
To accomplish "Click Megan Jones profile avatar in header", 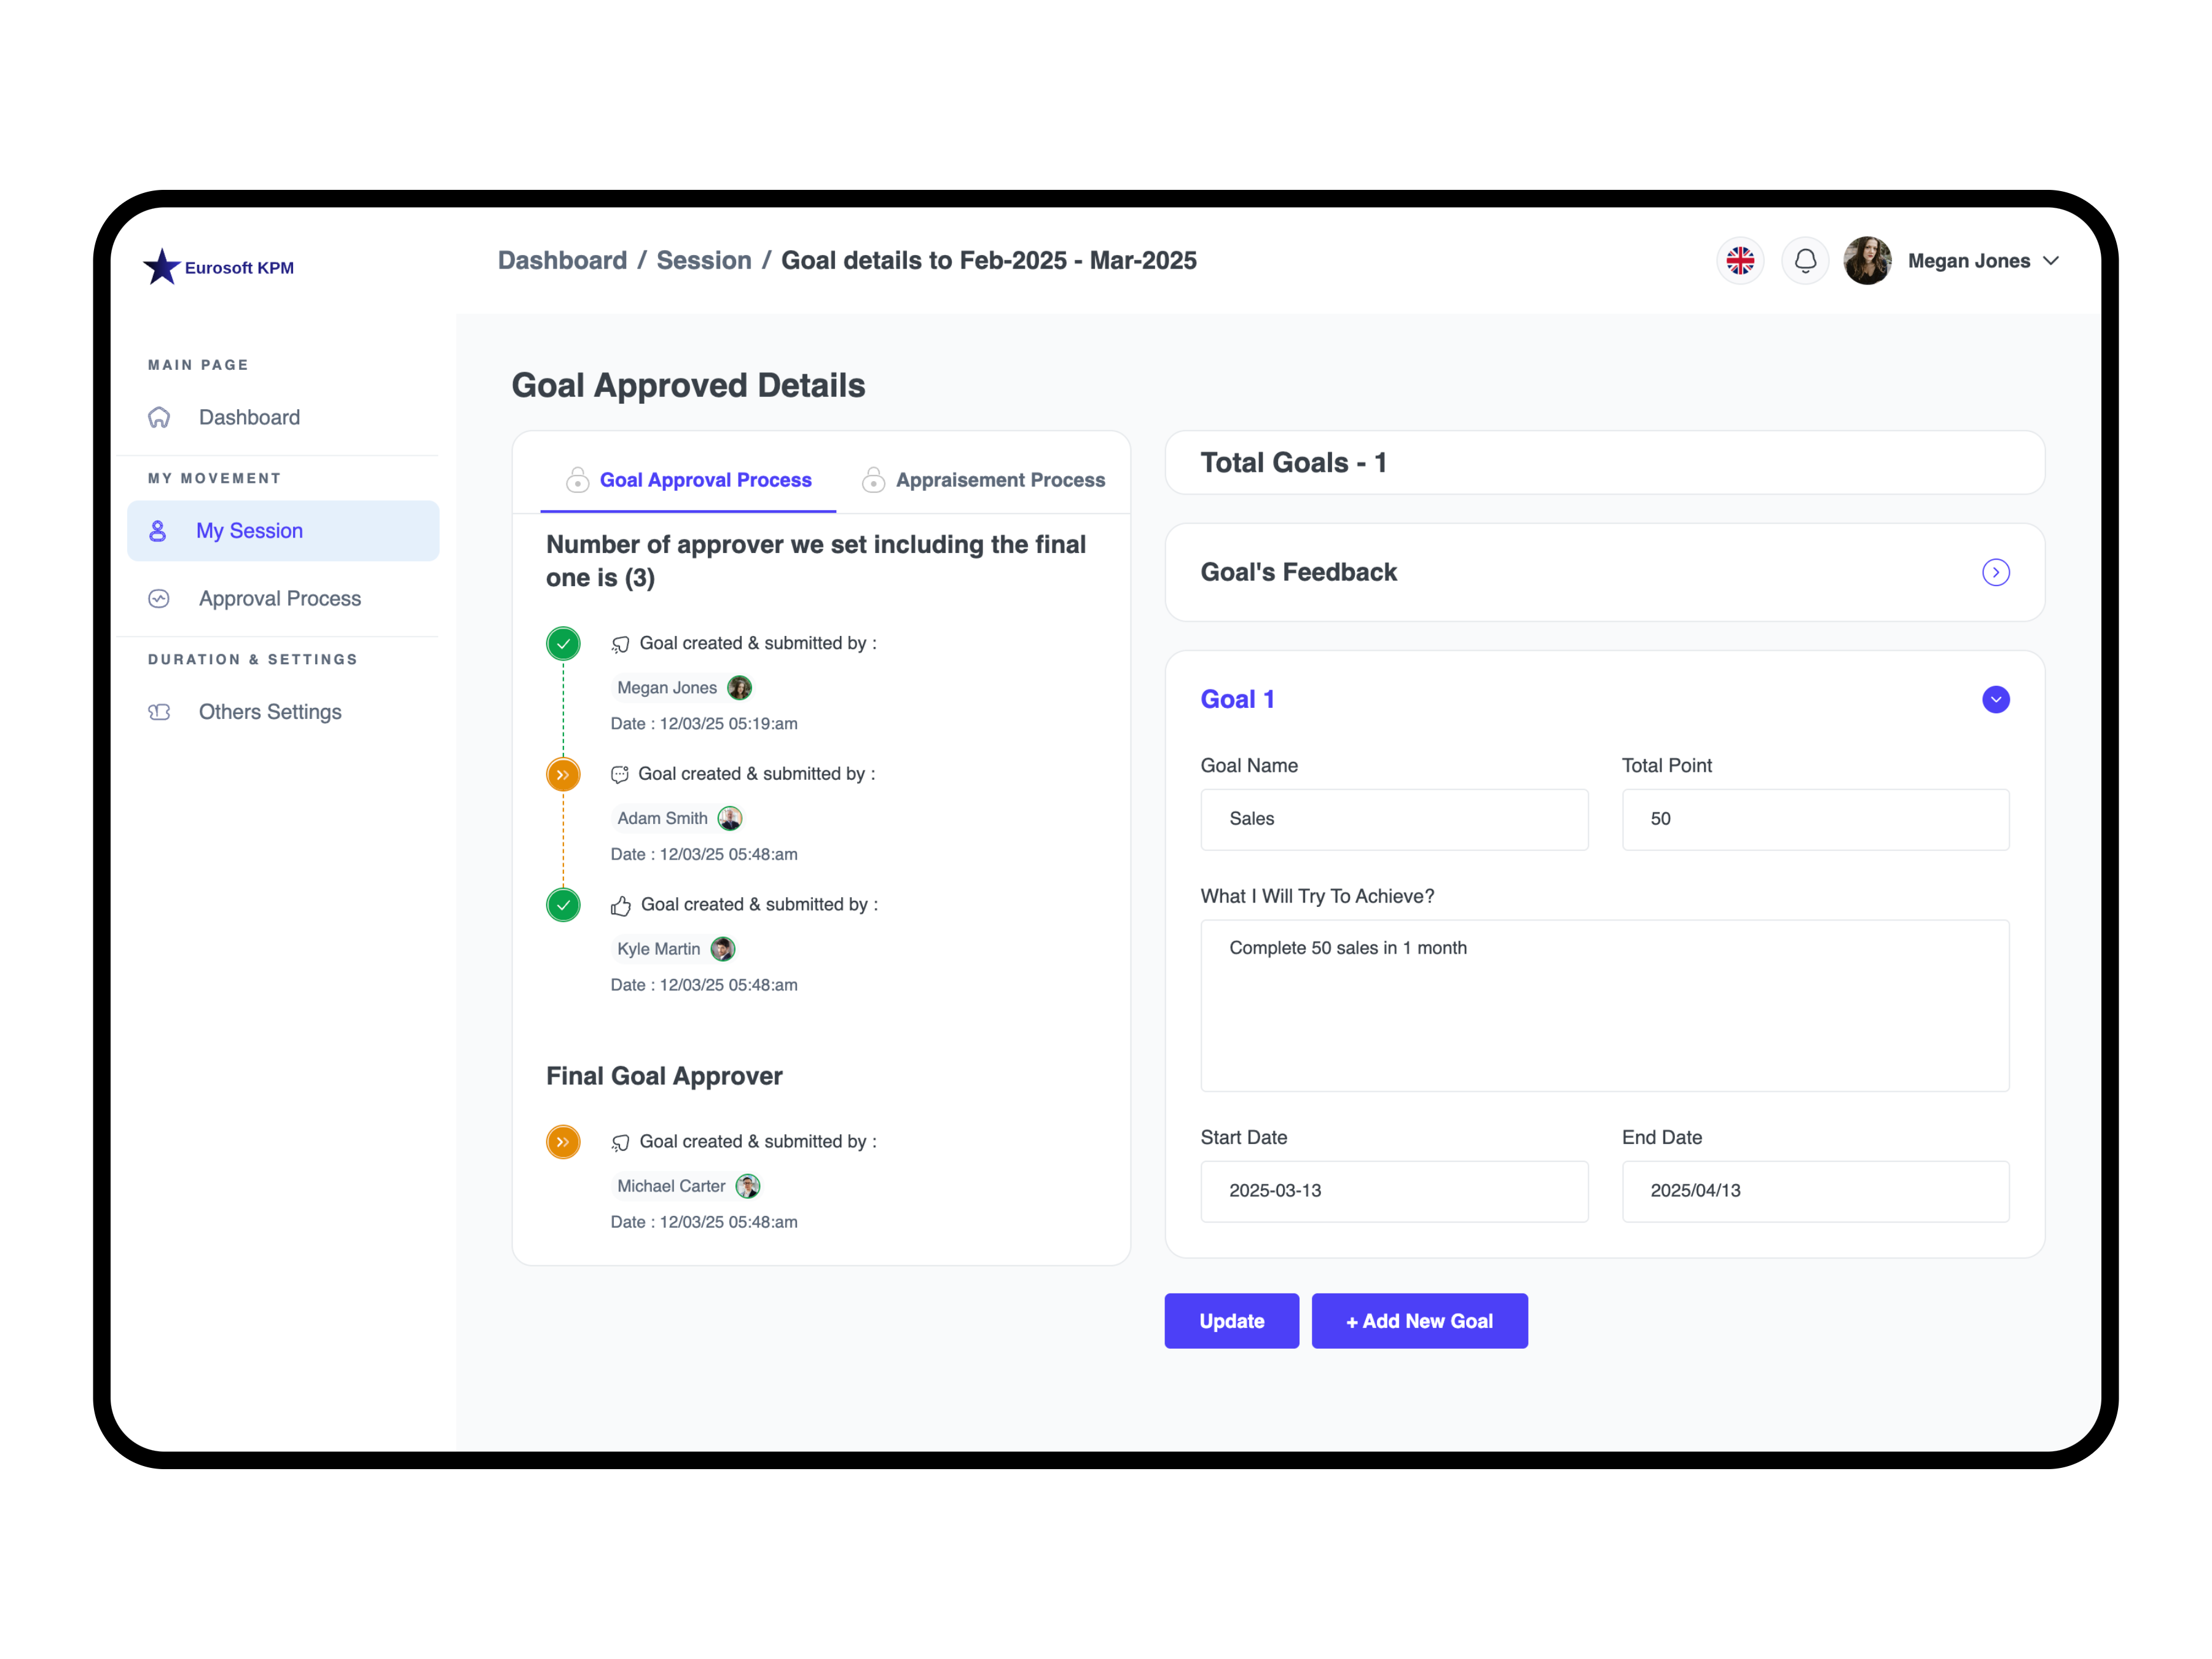I will 1867,261.
